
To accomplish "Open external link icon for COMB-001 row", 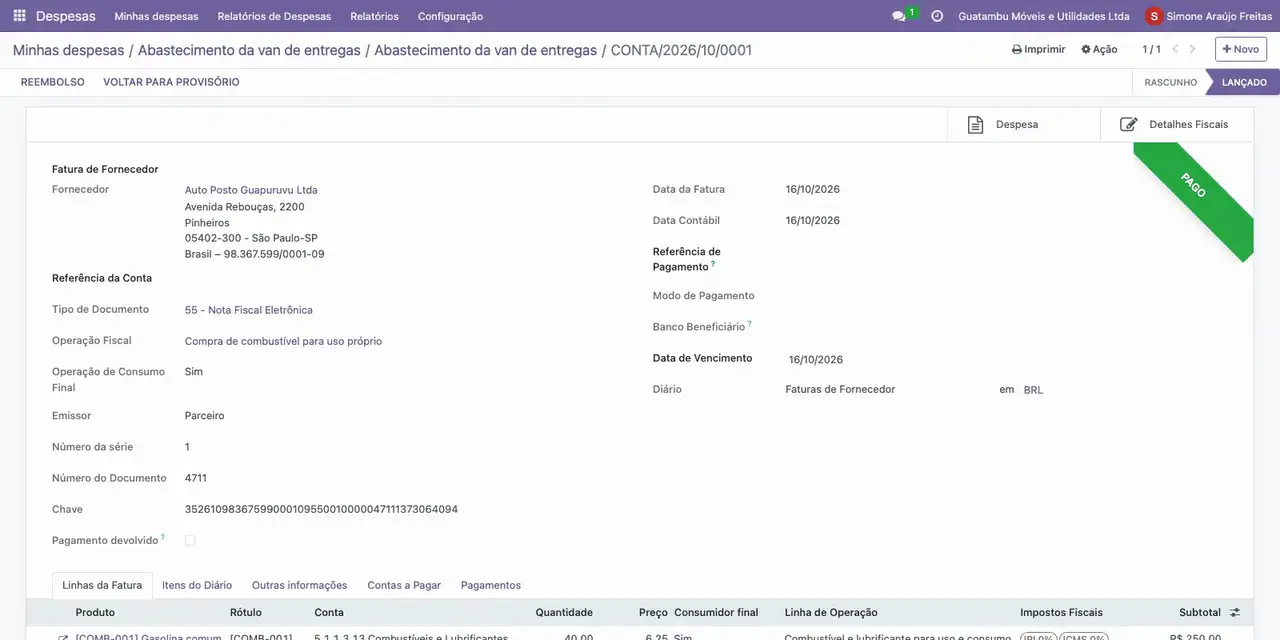I will point(63,638).
